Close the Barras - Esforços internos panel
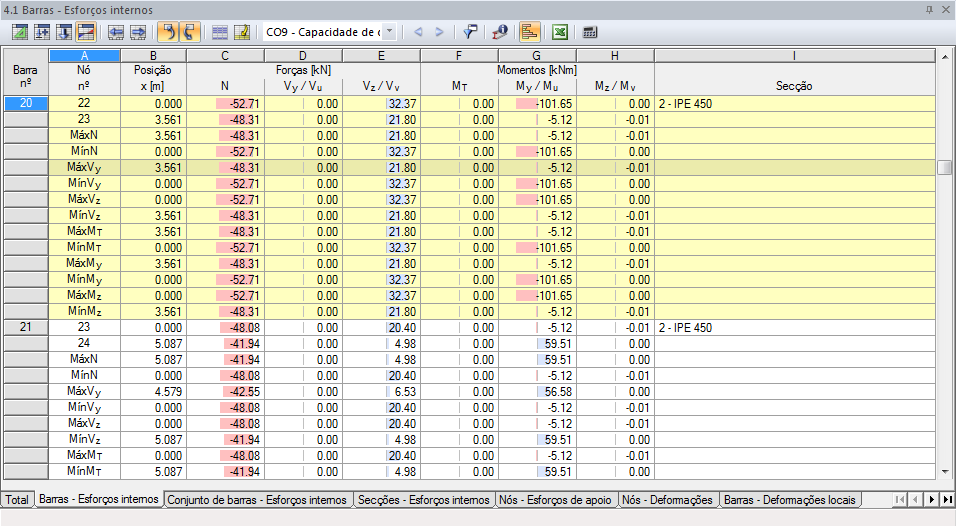The width and height of the screenshot is (956, 527). pos(946,10)
